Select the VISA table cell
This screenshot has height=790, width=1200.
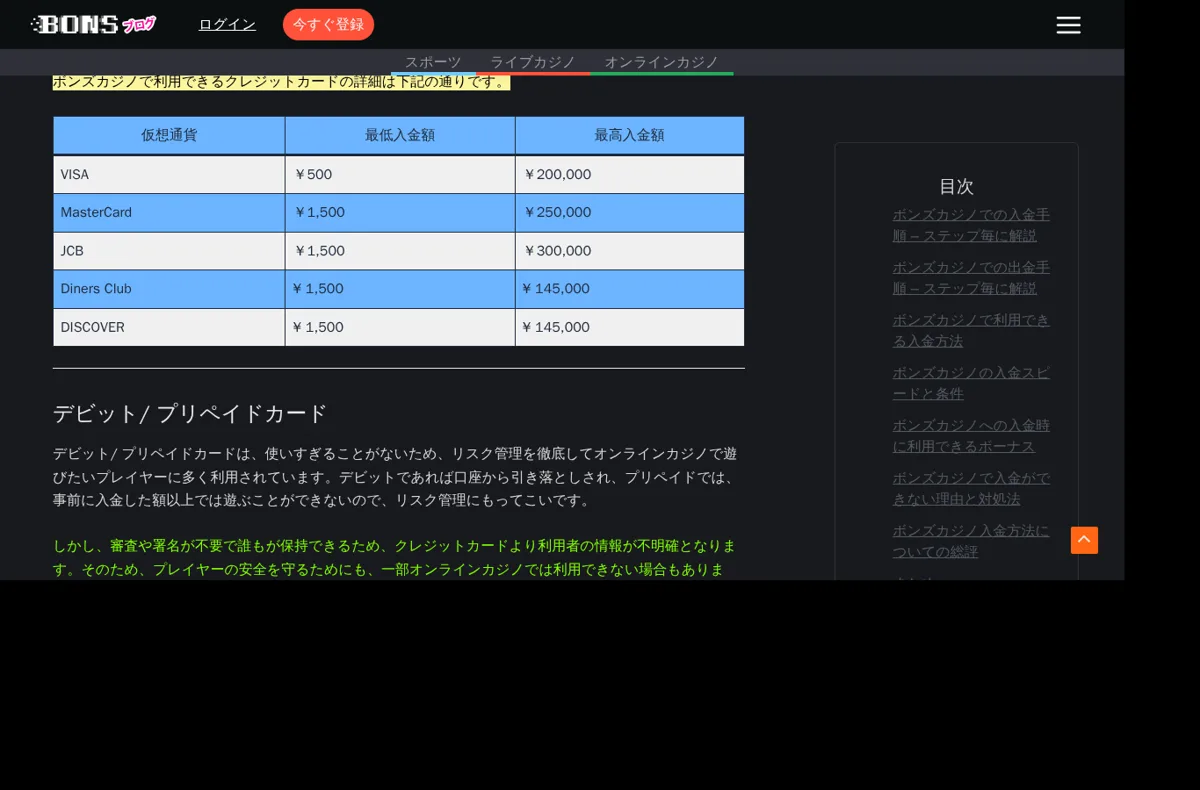click(169, 174)
